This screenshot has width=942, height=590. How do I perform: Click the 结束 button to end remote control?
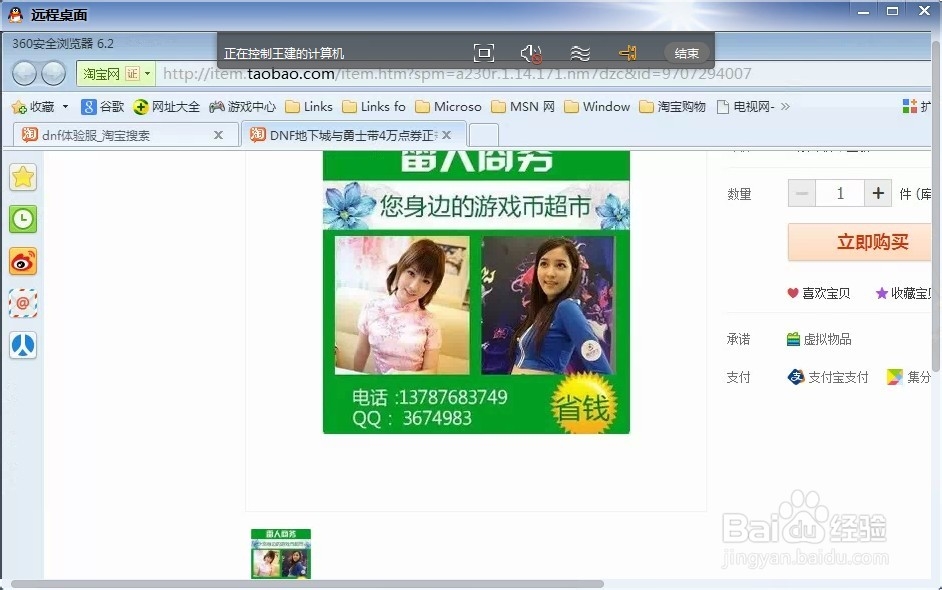687,53
